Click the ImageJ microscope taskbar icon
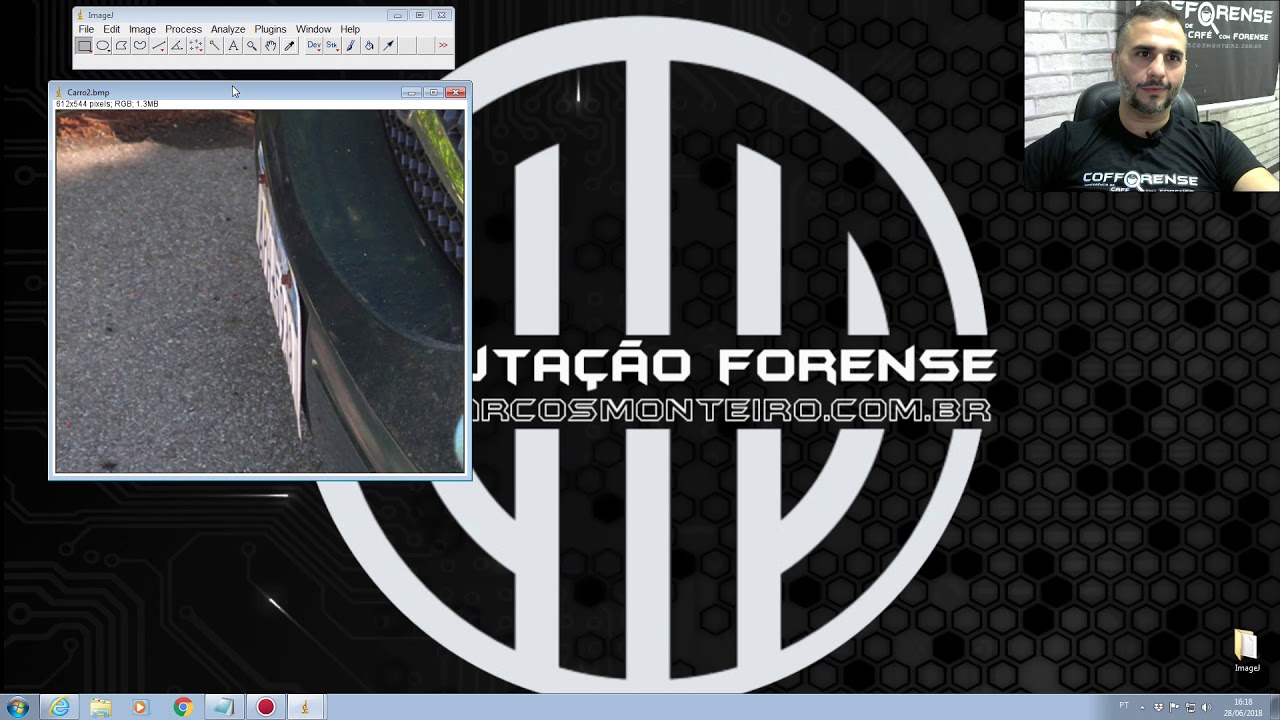Image resolution: width=1280 pixels, height=720 pixels. [x=306, y=707]
